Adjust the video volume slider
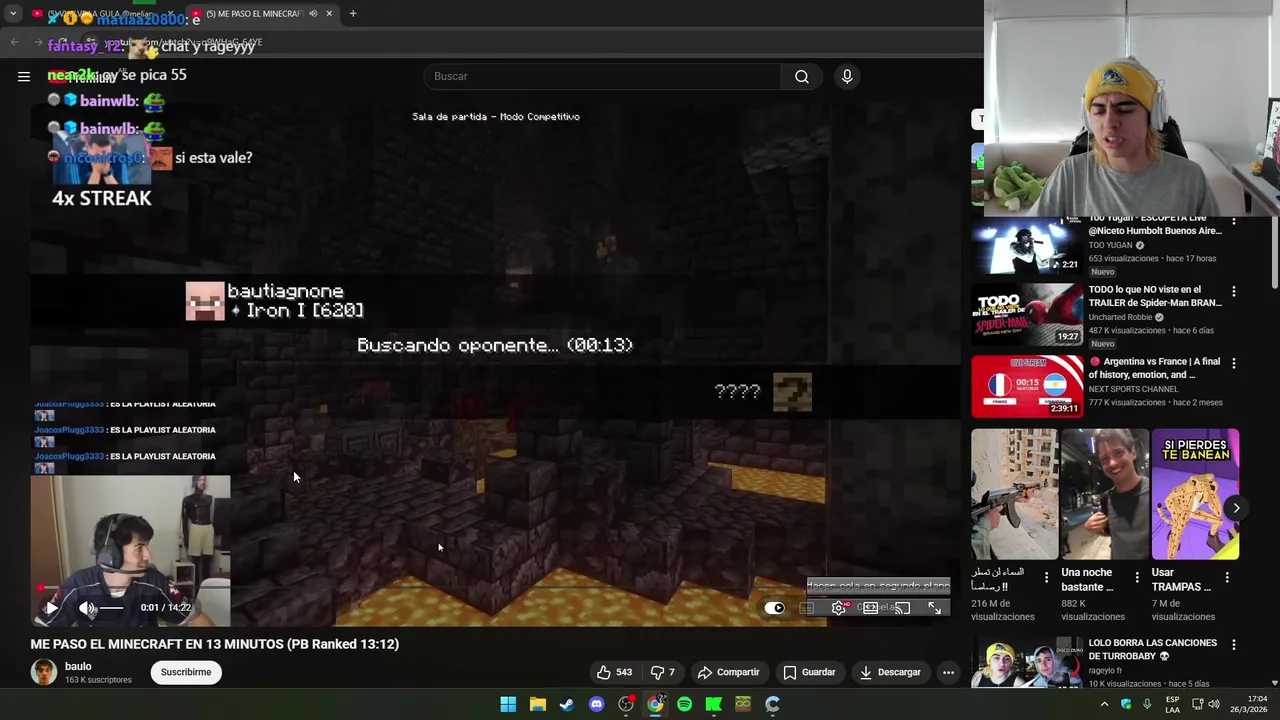The image size is (1280, 720). (112, 607)
